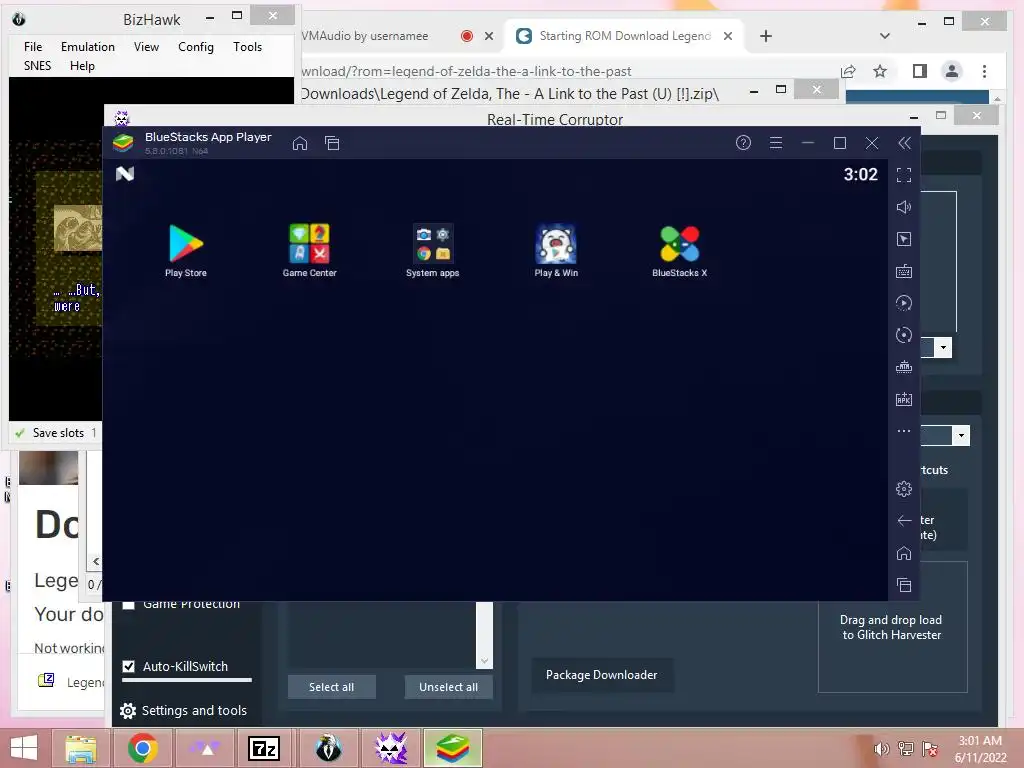
Task: Click the Android back arrow in sidebar
Action: [904, 520]
